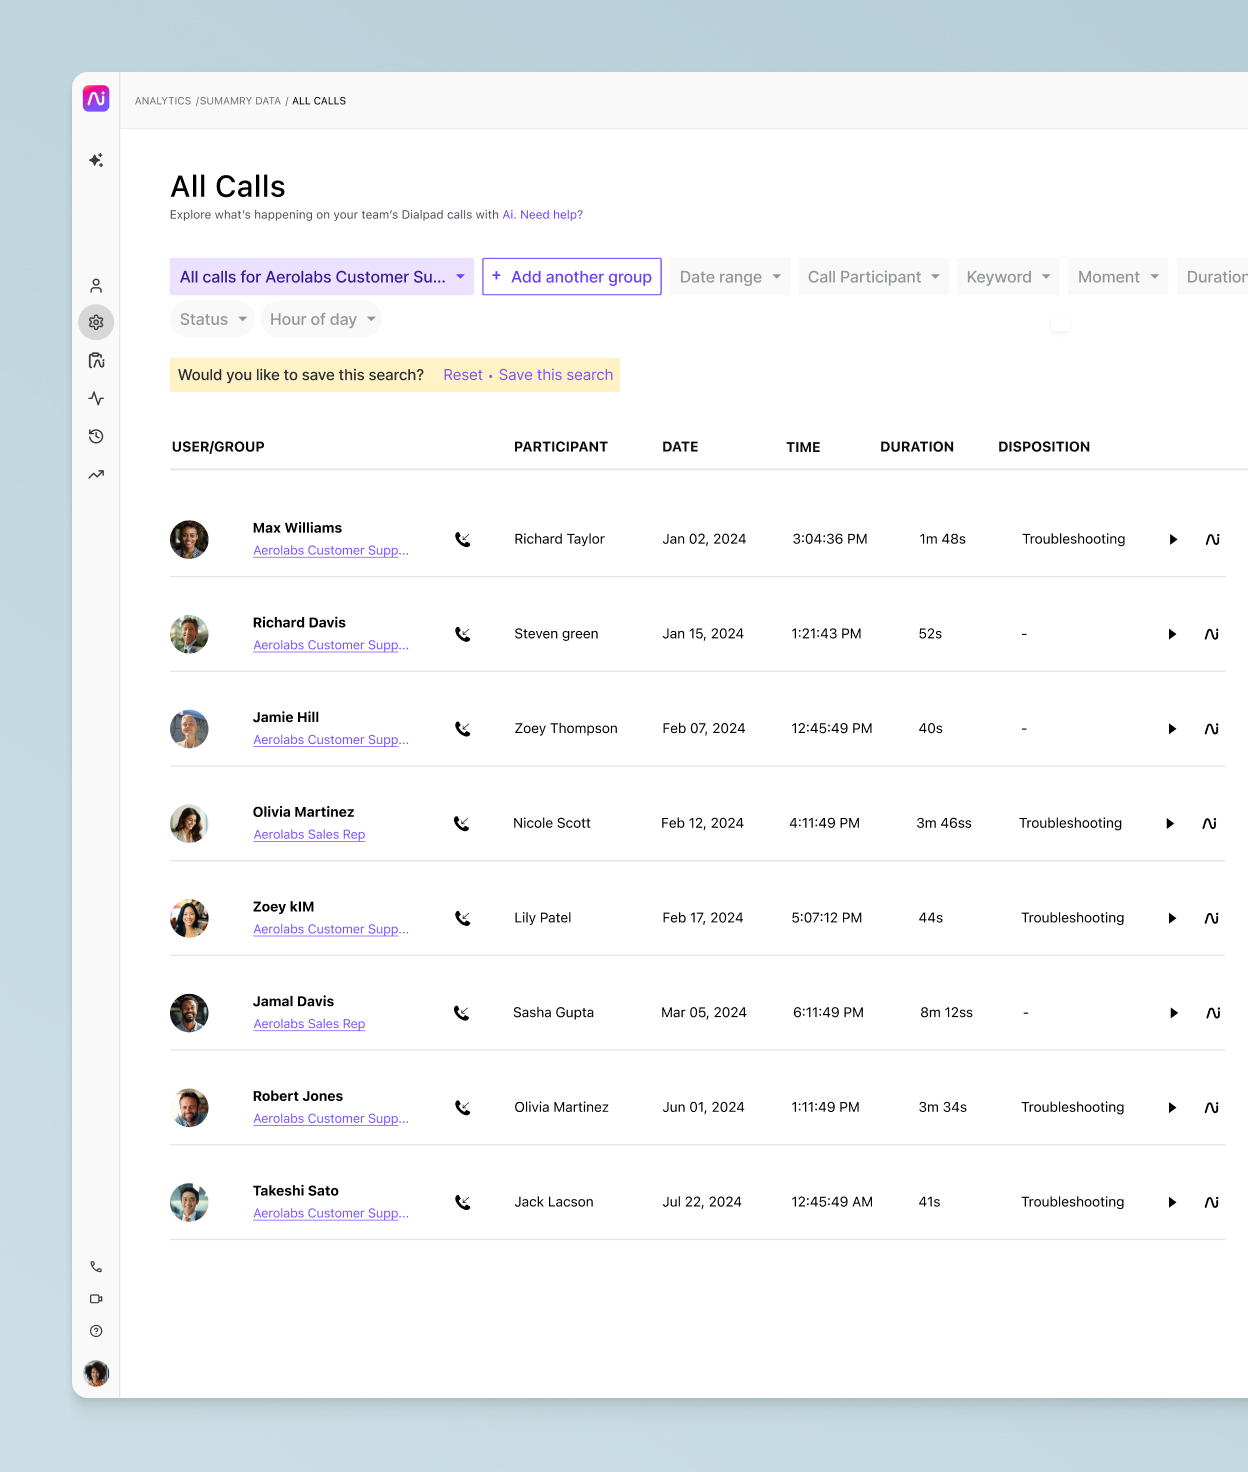The image size is (1248, 1472).
Task: Click the video meeting sidebar icon
Action: click(x=96, y=1299)
